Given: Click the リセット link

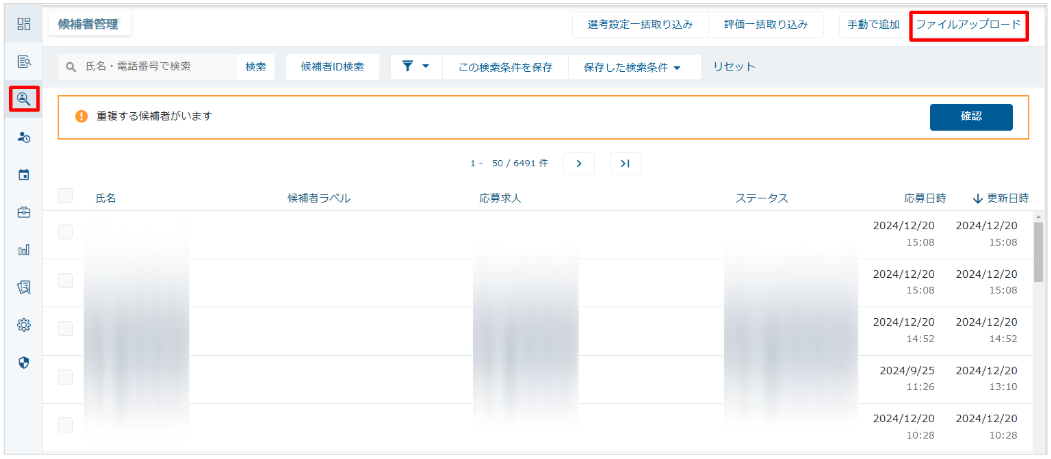Looking at the screenshot, I should (x=734, y=67).
